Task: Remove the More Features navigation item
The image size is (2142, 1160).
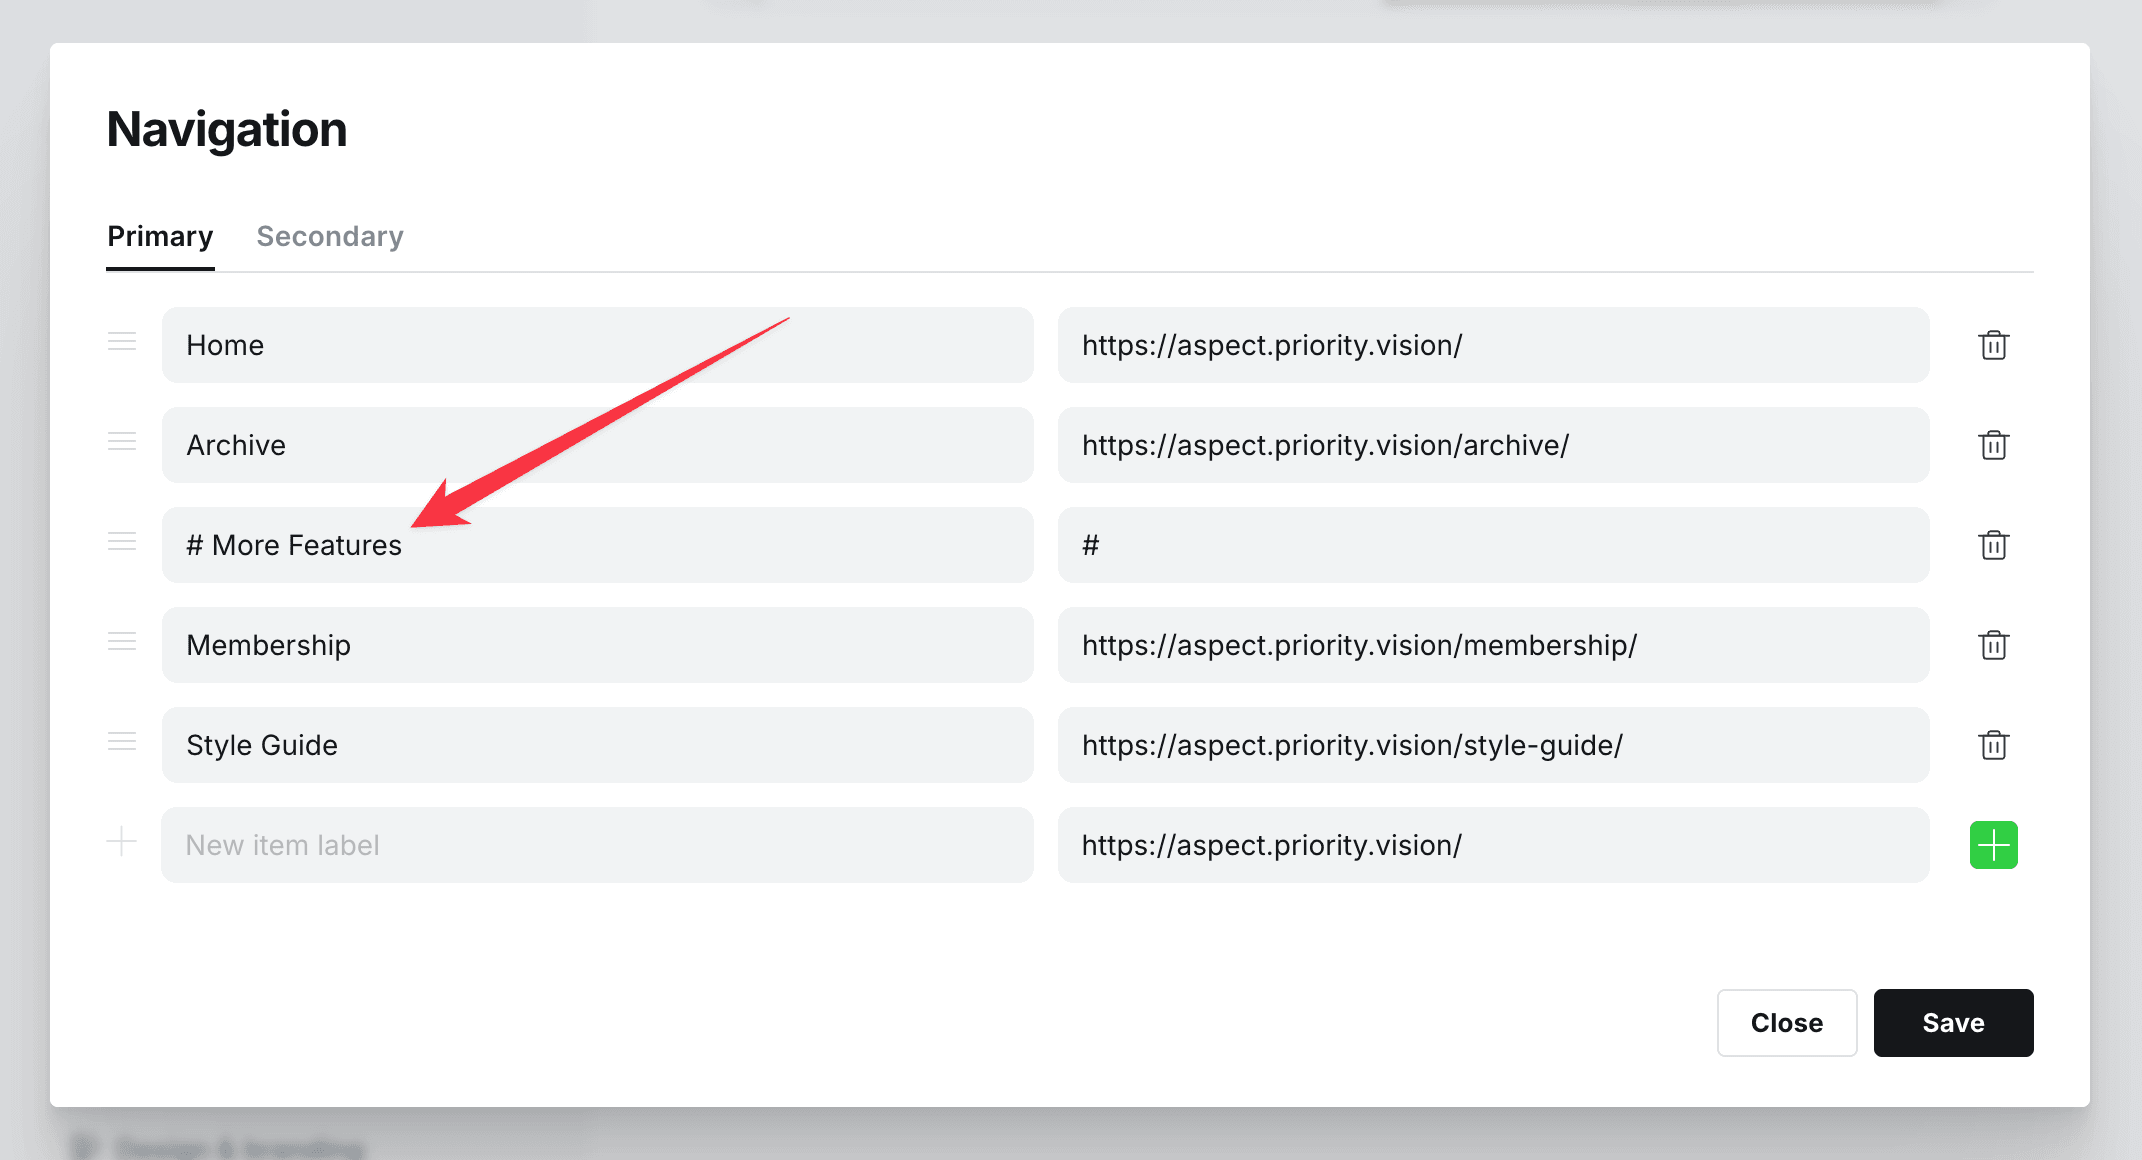Action: pos(1993,545)
